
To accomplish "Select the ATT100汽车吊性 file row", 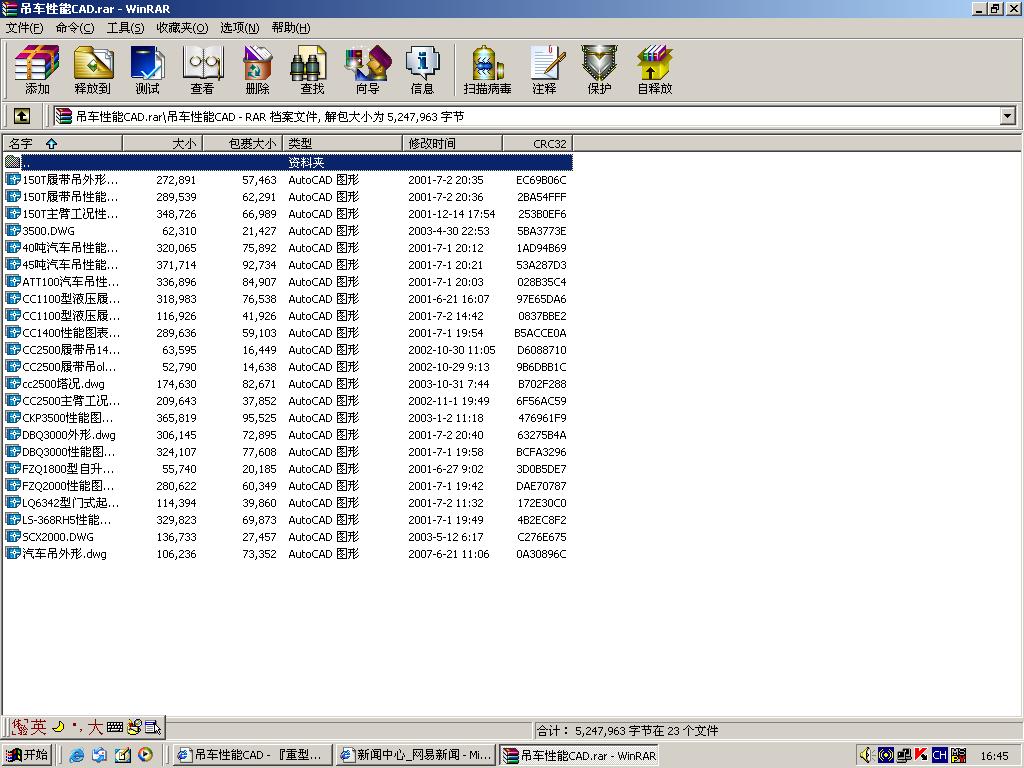I will tap(288, 281).
